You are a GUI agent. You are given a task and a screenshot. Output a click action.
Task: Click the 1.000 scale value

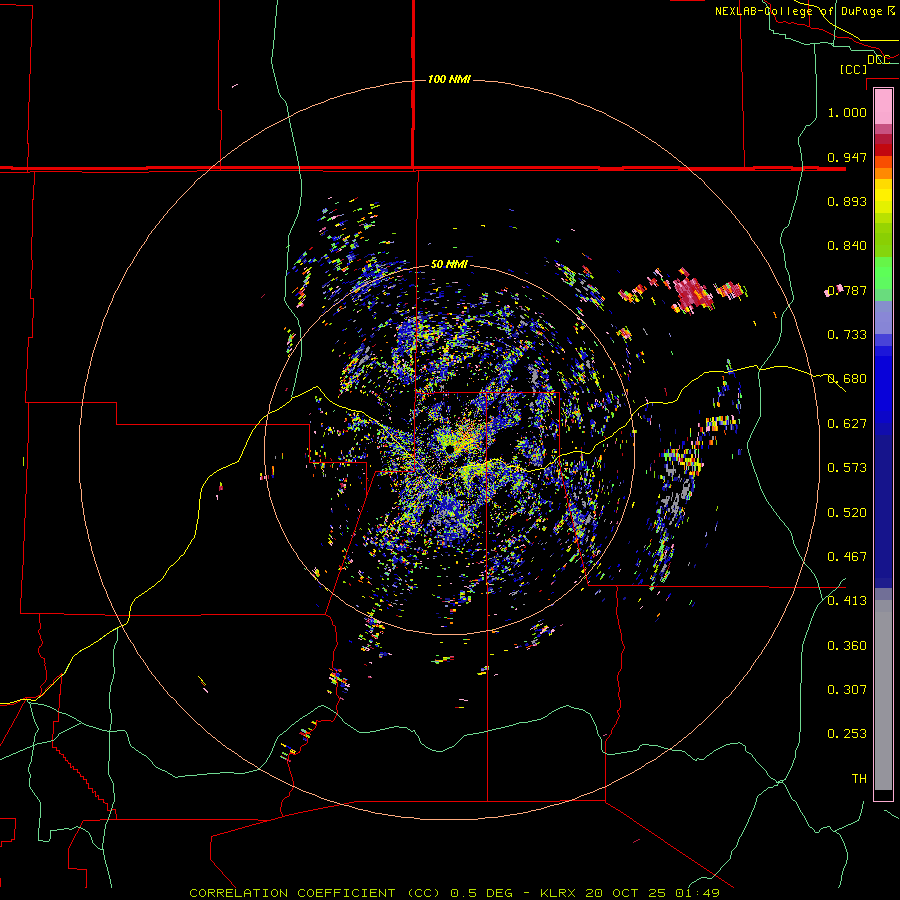coord(847,112)
